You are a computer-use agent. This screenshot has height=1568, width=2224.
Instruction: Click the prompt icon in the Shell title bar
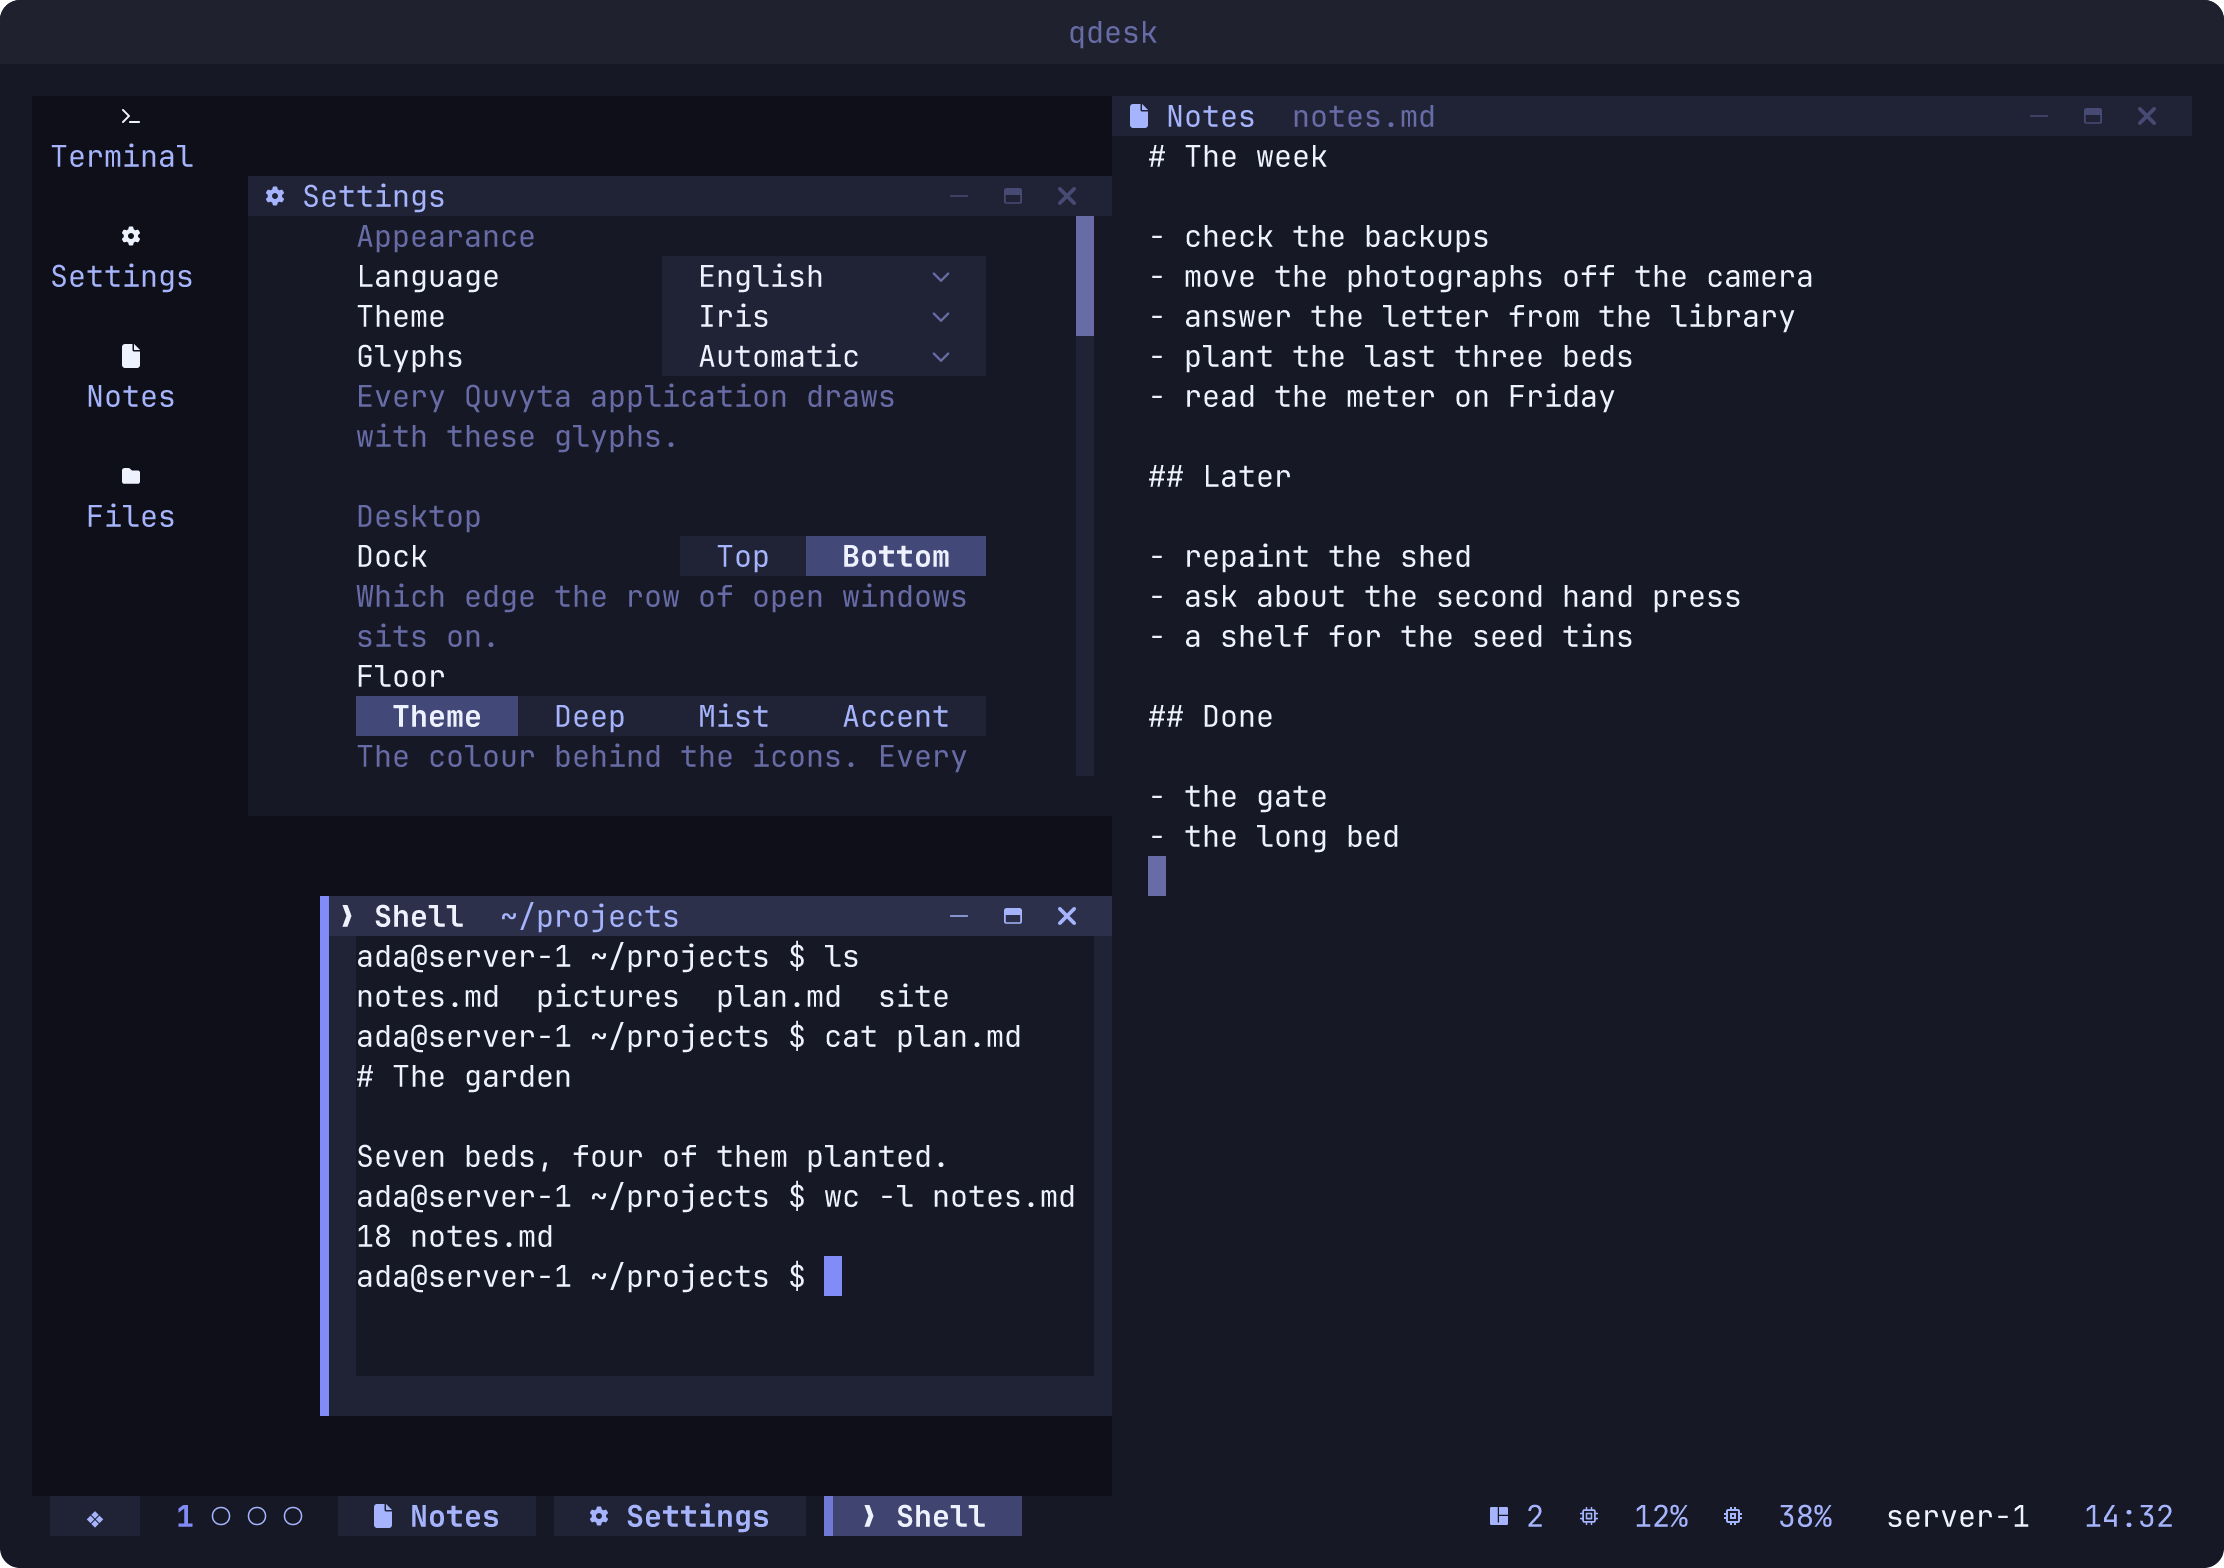(347, 917)
